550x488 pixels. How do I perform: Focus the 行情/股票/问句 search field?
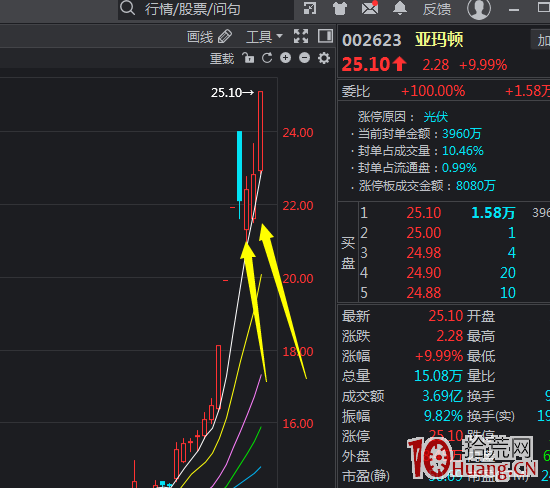pos(206,9)
